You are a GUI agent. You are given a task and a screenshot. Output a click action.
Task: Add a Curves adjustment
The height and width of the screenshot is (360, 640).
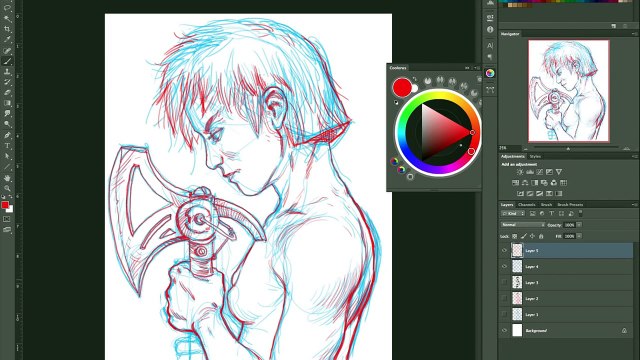(x=540, y=172)
